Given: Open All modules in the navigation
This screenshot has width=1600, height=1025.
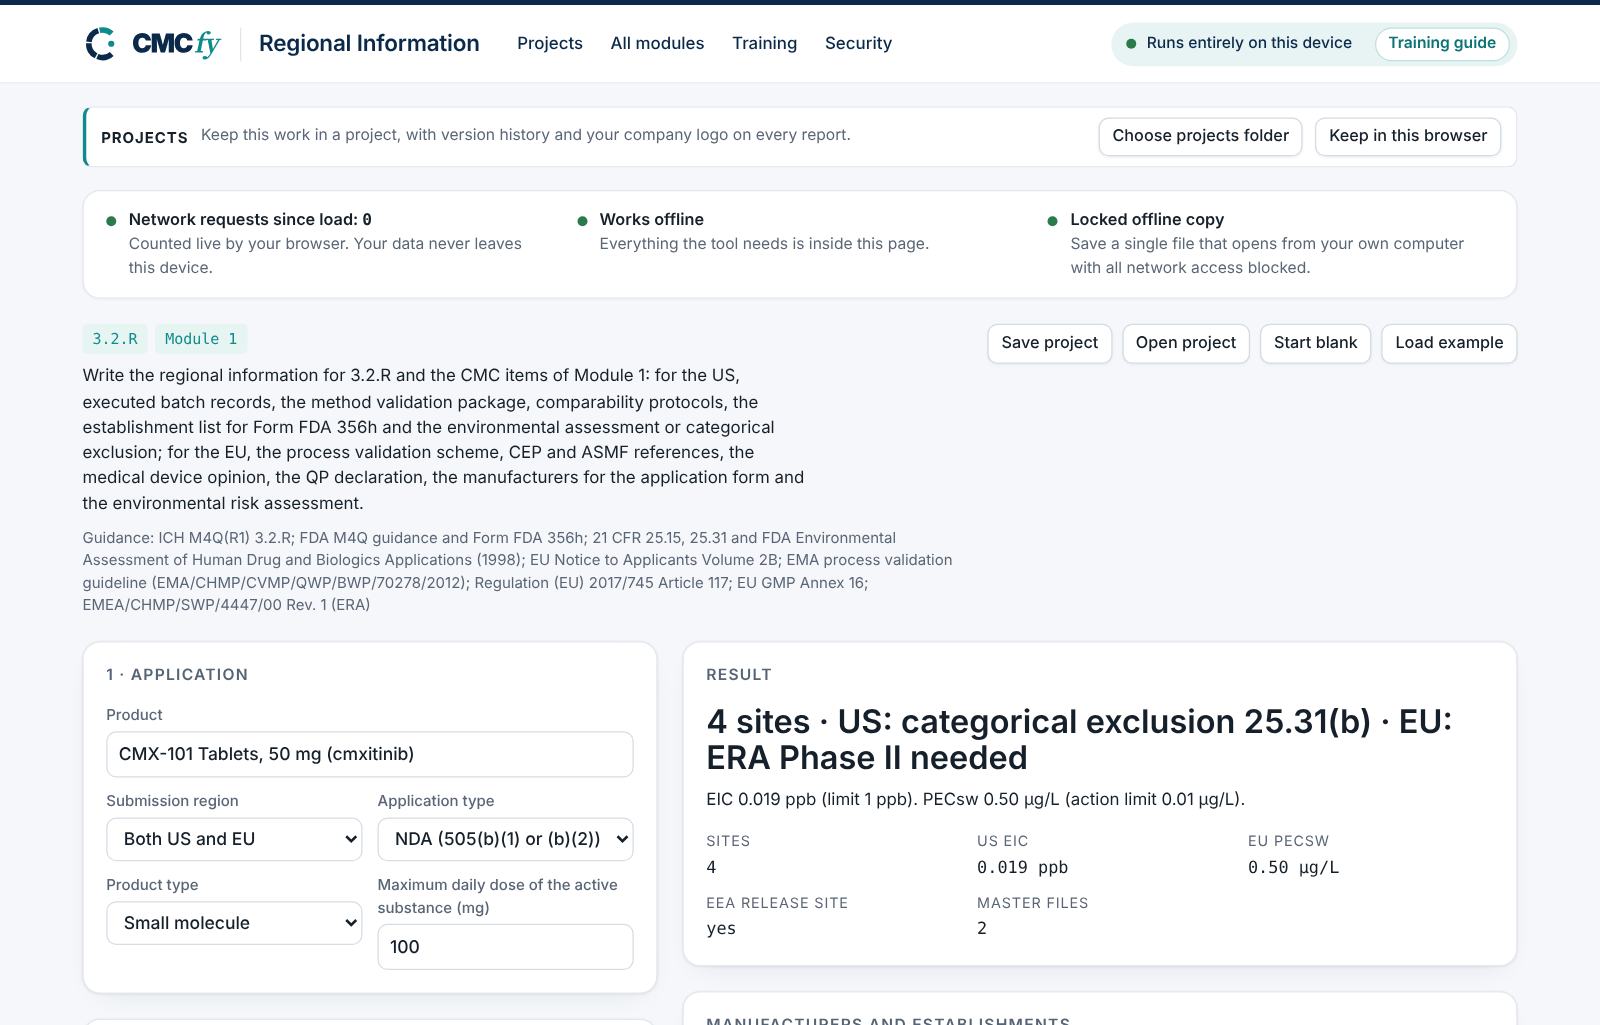Looking at the screenshot, I should tap(657, 43).
